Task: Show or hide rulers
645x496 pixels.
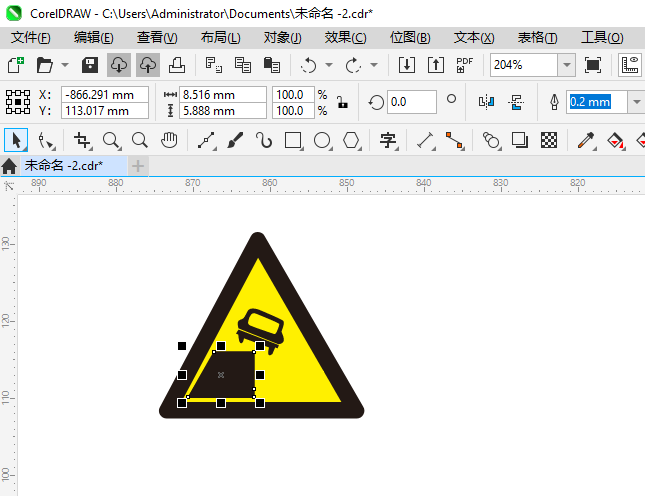Action: (630, 65)
